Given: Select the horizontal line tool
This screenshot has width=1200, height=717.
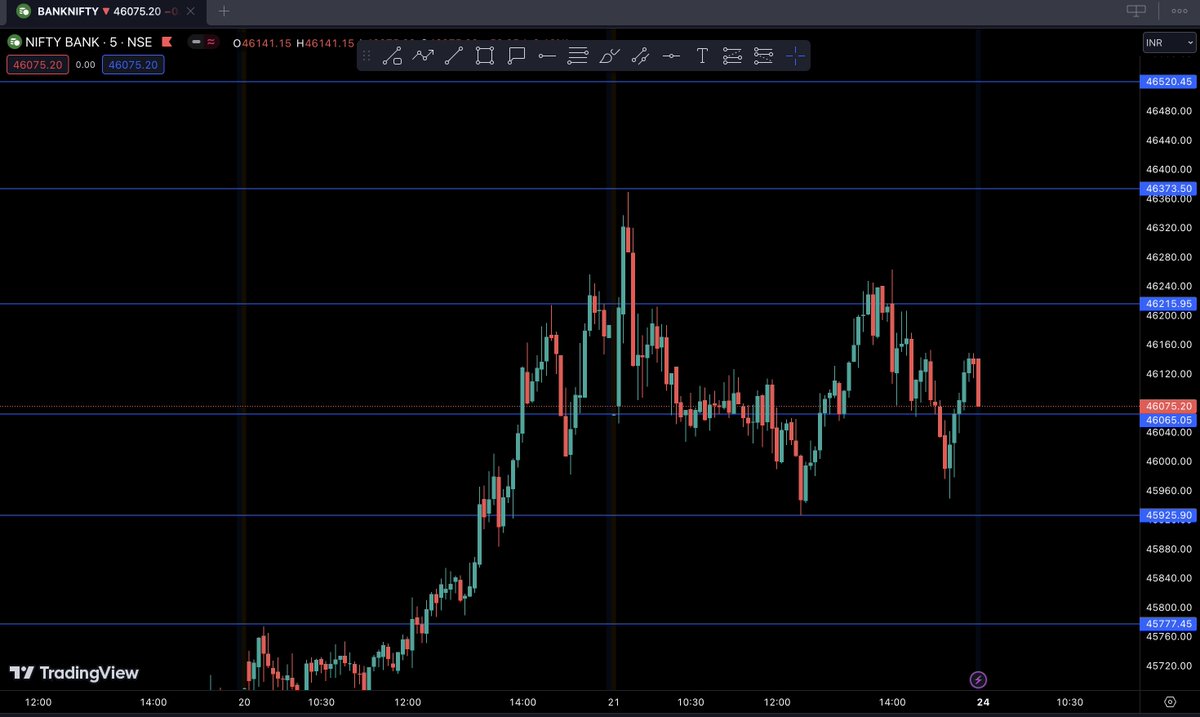Looking at the screenshot, I should point(671,56).
